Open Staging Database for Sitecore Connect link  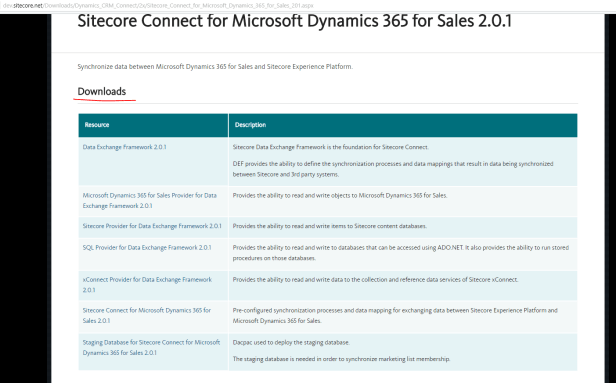tap(151, 348)
